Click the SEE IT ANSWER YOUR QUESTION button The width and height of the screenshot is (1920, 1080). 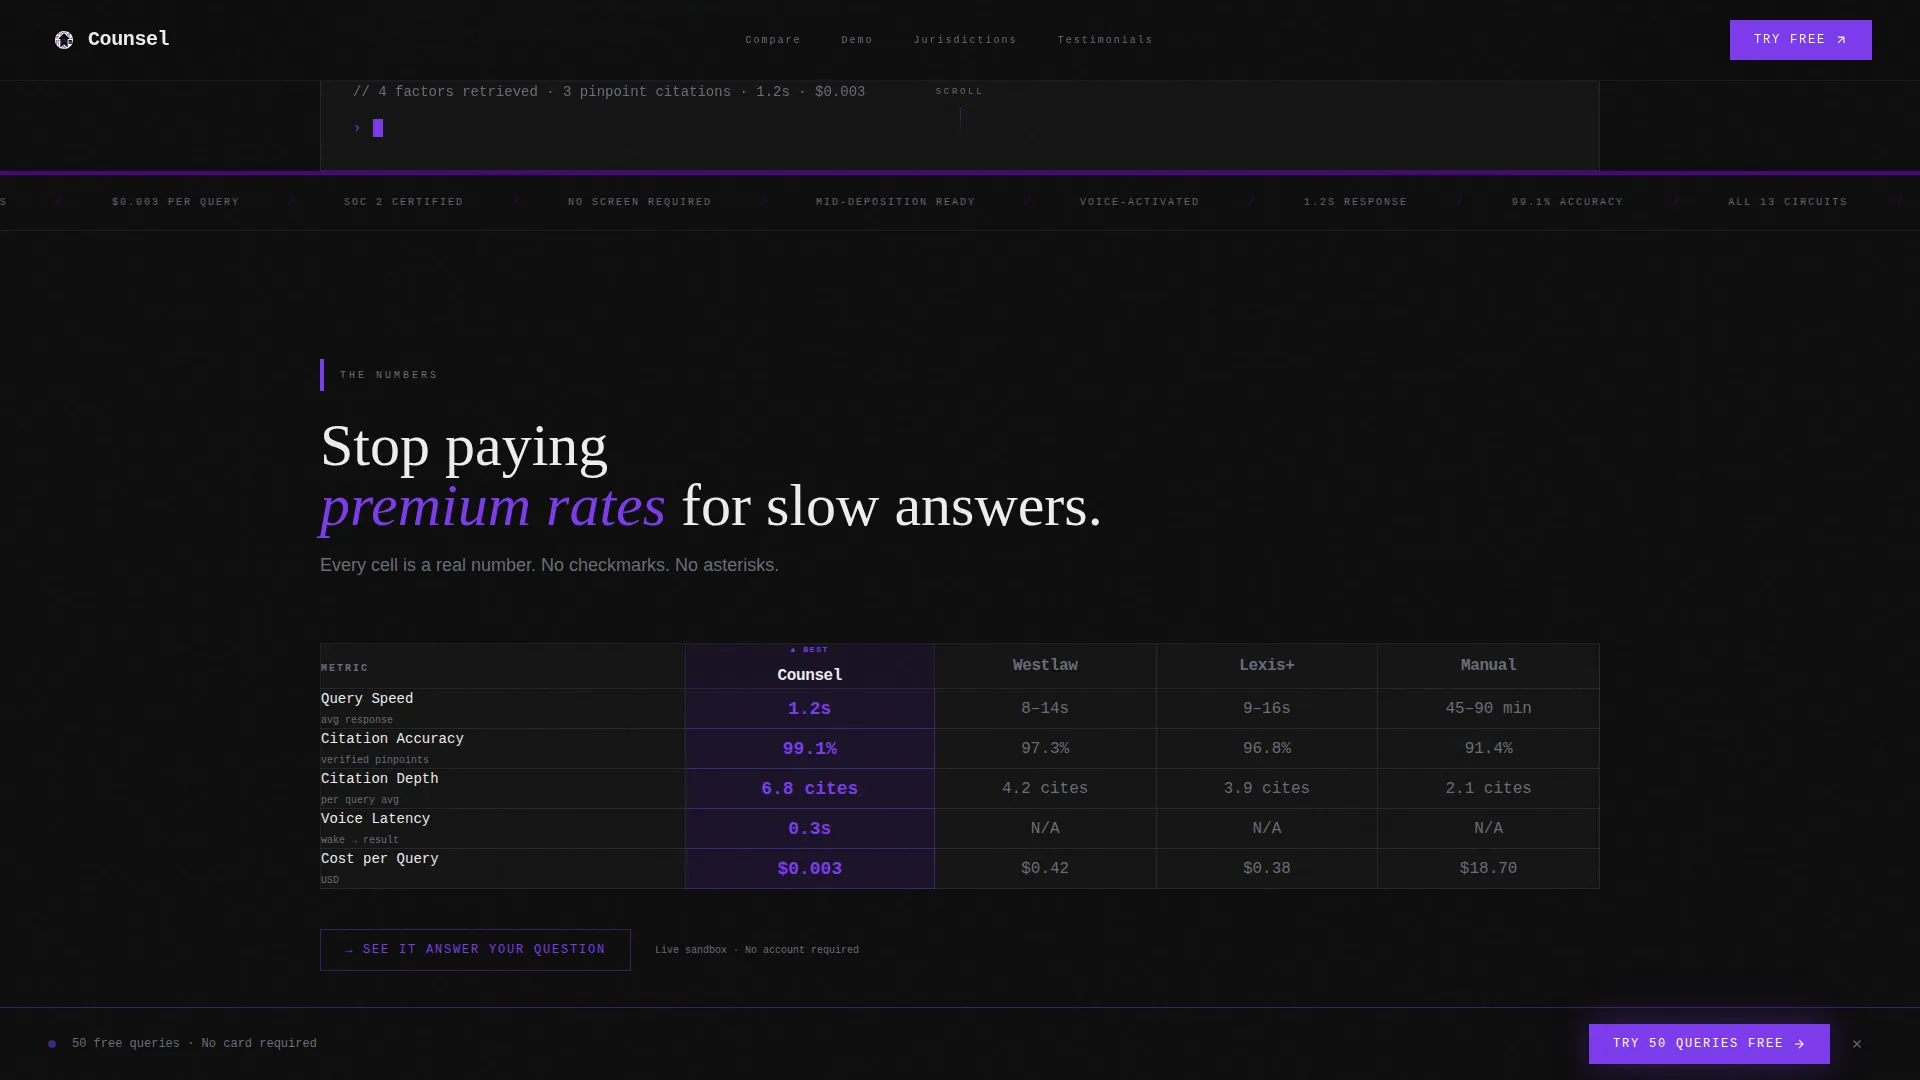(475, 950)
